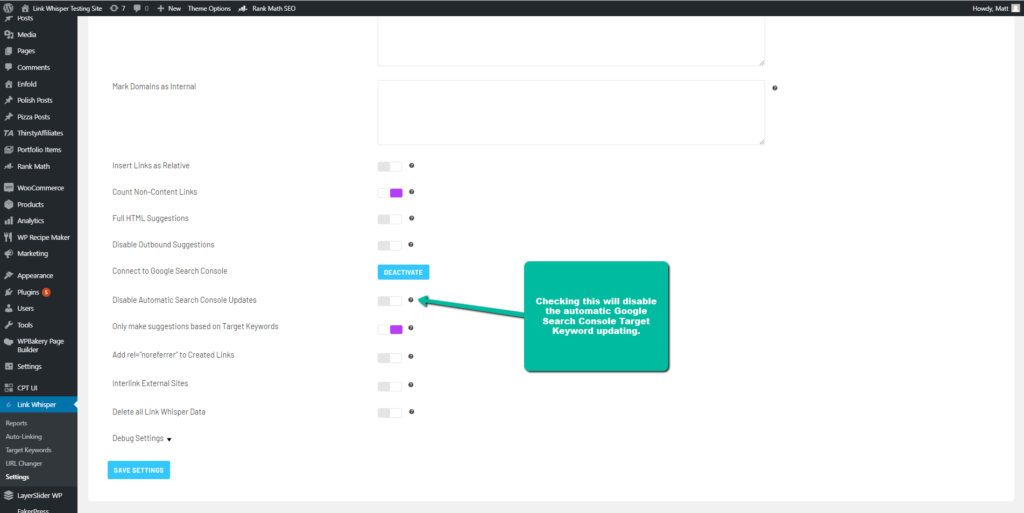Click the Plugins update count badge
The height and width of the screenshot is (513, 1024).
[46, 292]
